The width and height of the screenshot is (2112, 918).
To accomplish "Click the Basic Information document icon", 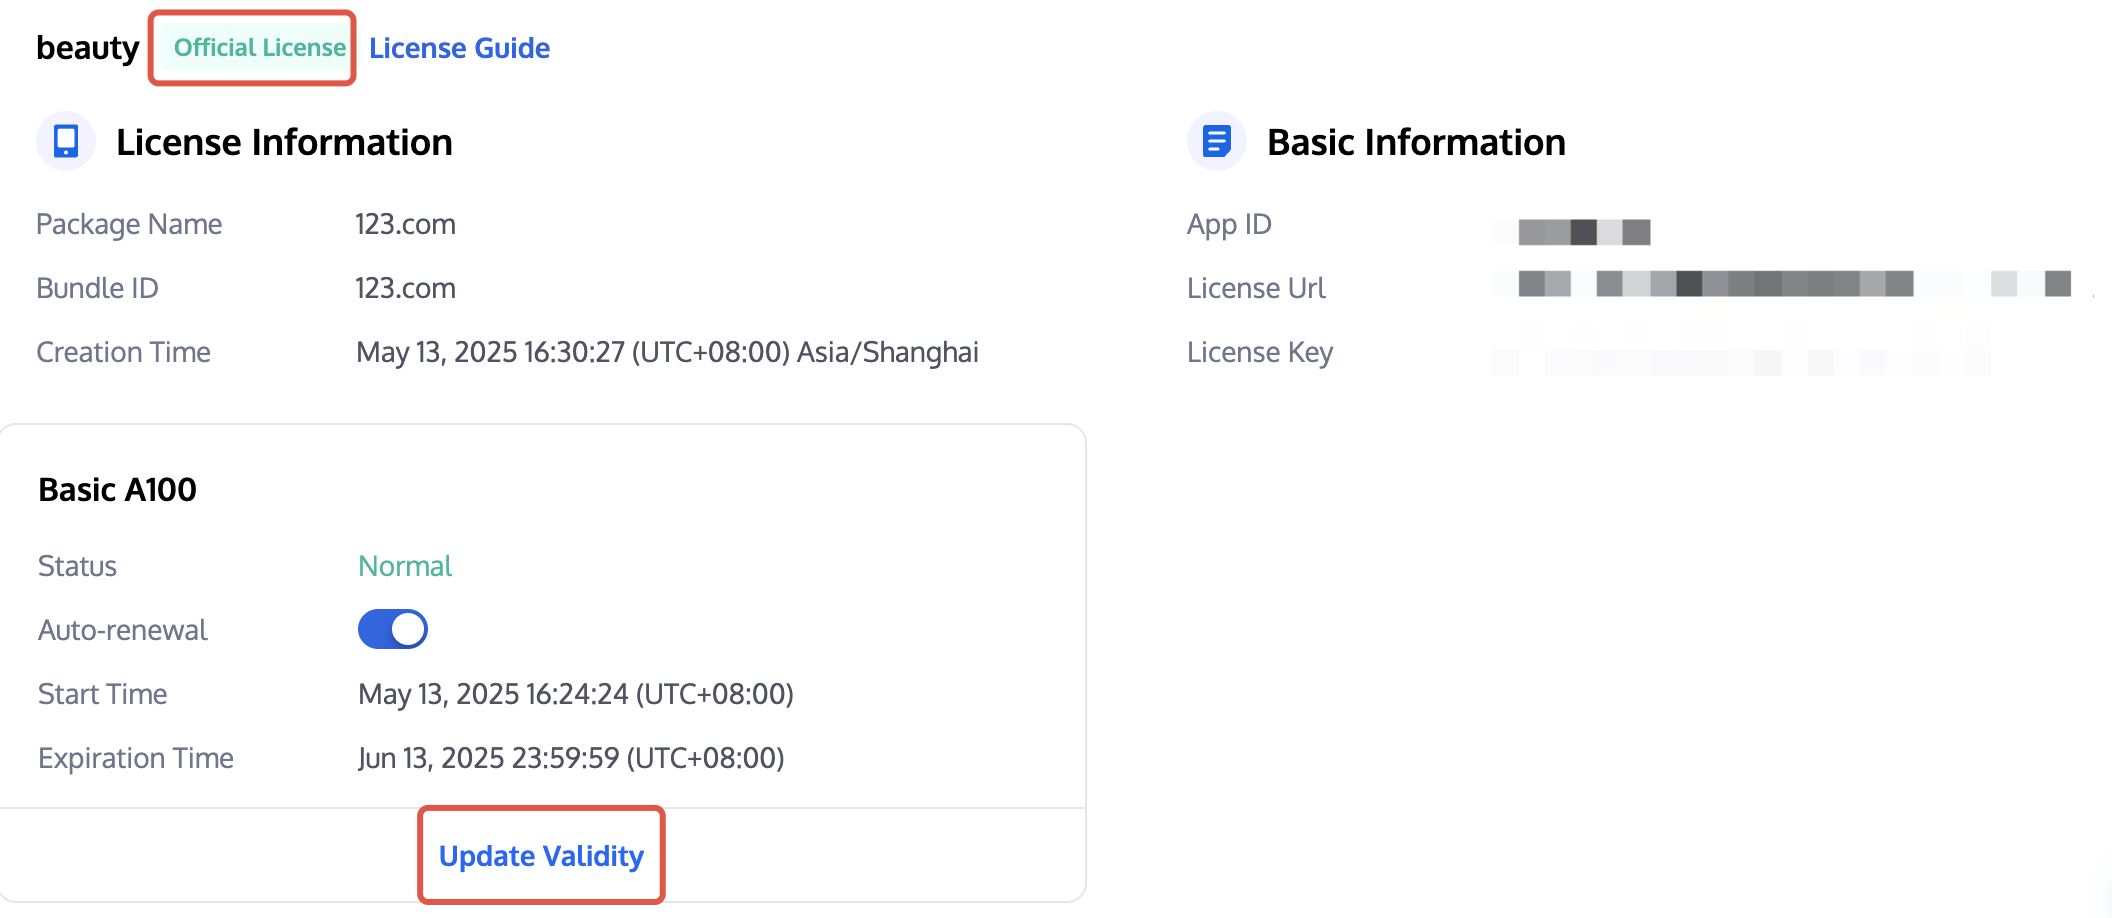I will point(1216,141).
